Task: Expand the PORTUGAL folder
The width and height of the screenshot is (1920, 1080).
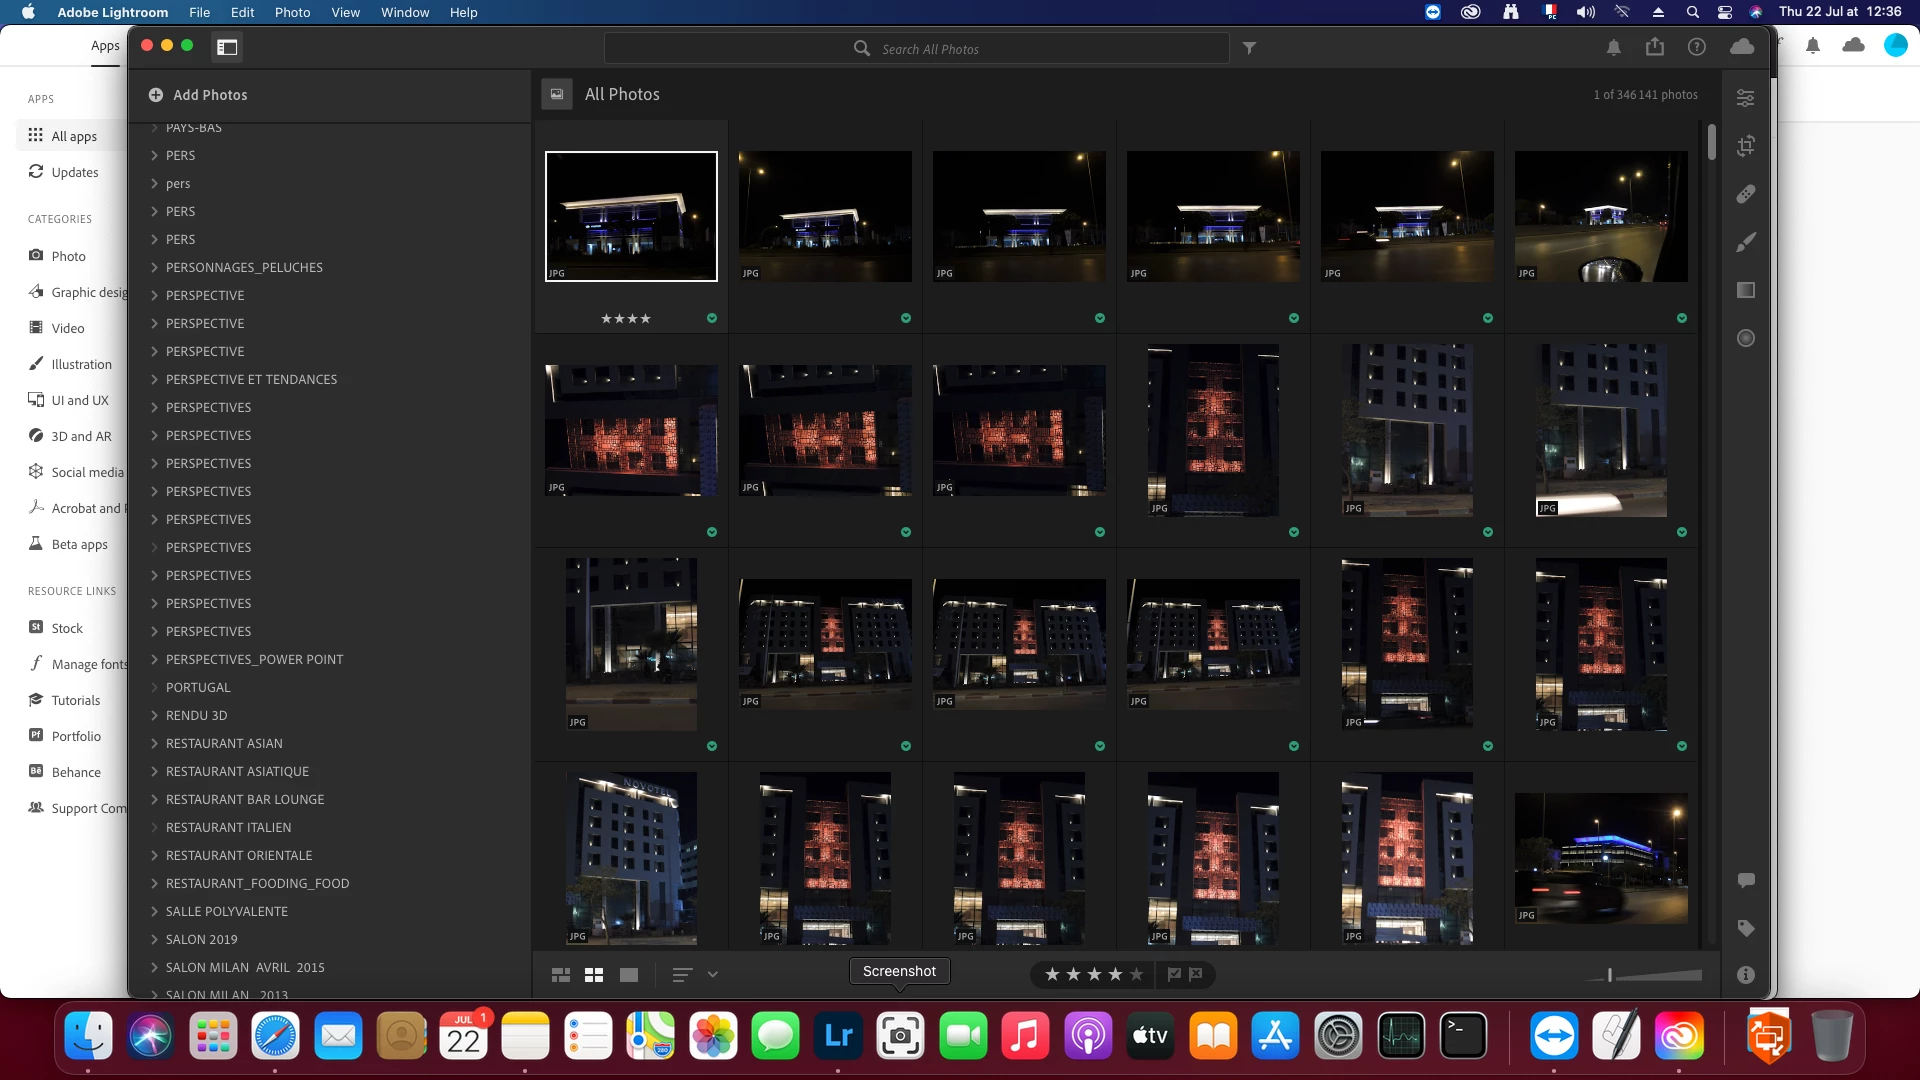Action: 155,687
